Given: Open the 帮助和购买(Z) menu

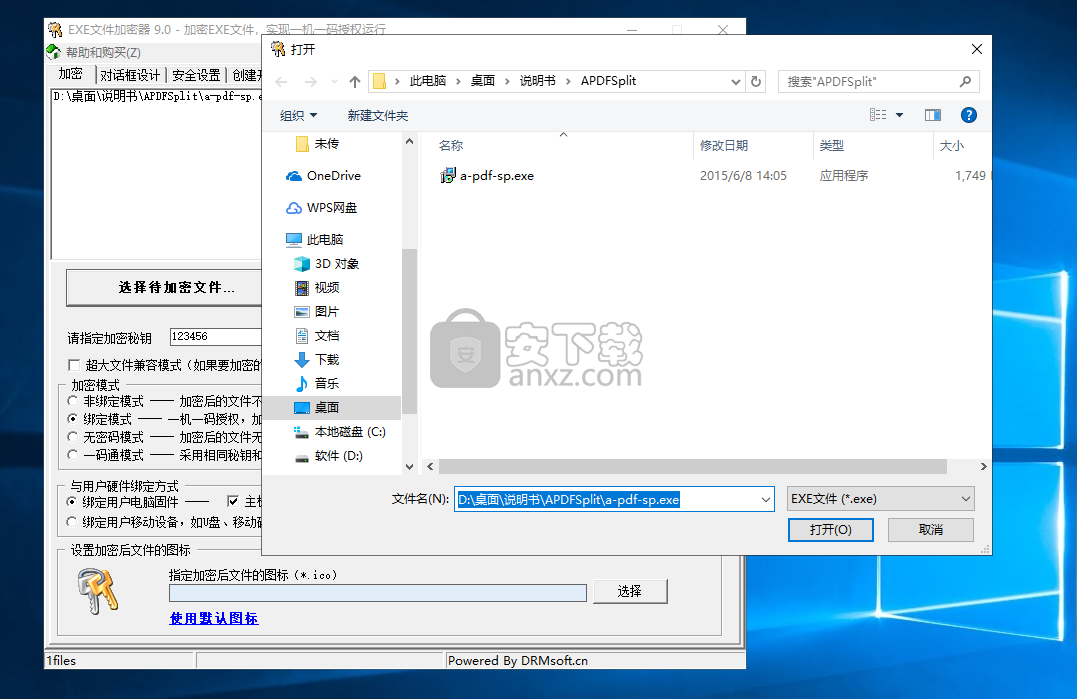Looking at the screenshot, I should tap(103, 53).
